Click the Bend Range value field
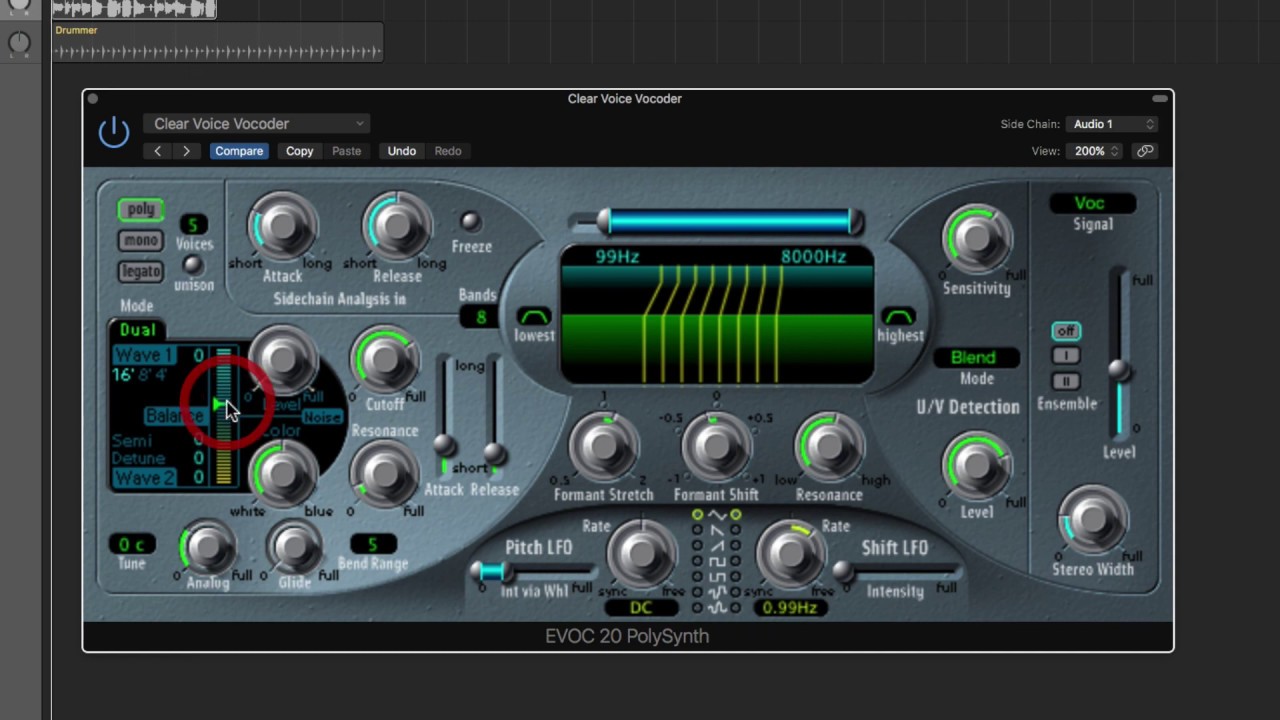This screenshot has height=720, width=1280. (x=373, y=544)
